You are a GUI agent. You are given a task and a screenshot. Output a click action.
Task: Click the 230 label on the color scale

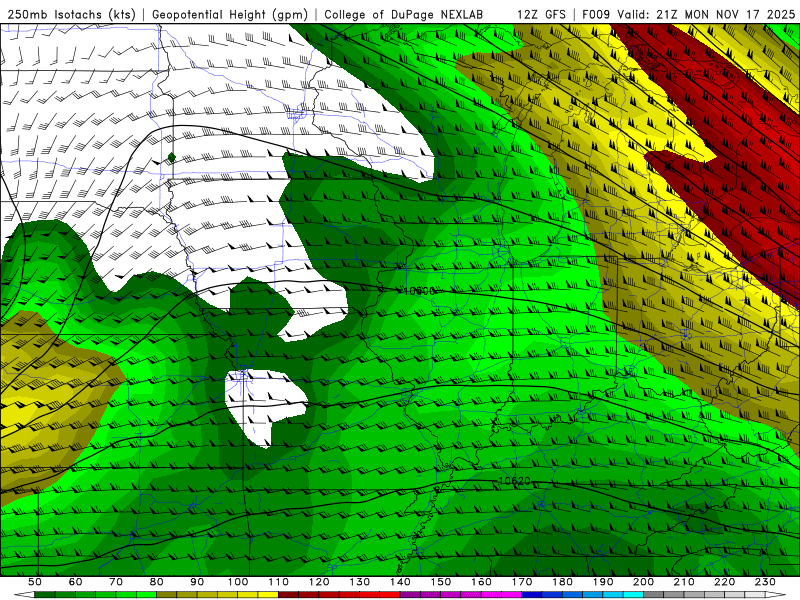point(765,582)
